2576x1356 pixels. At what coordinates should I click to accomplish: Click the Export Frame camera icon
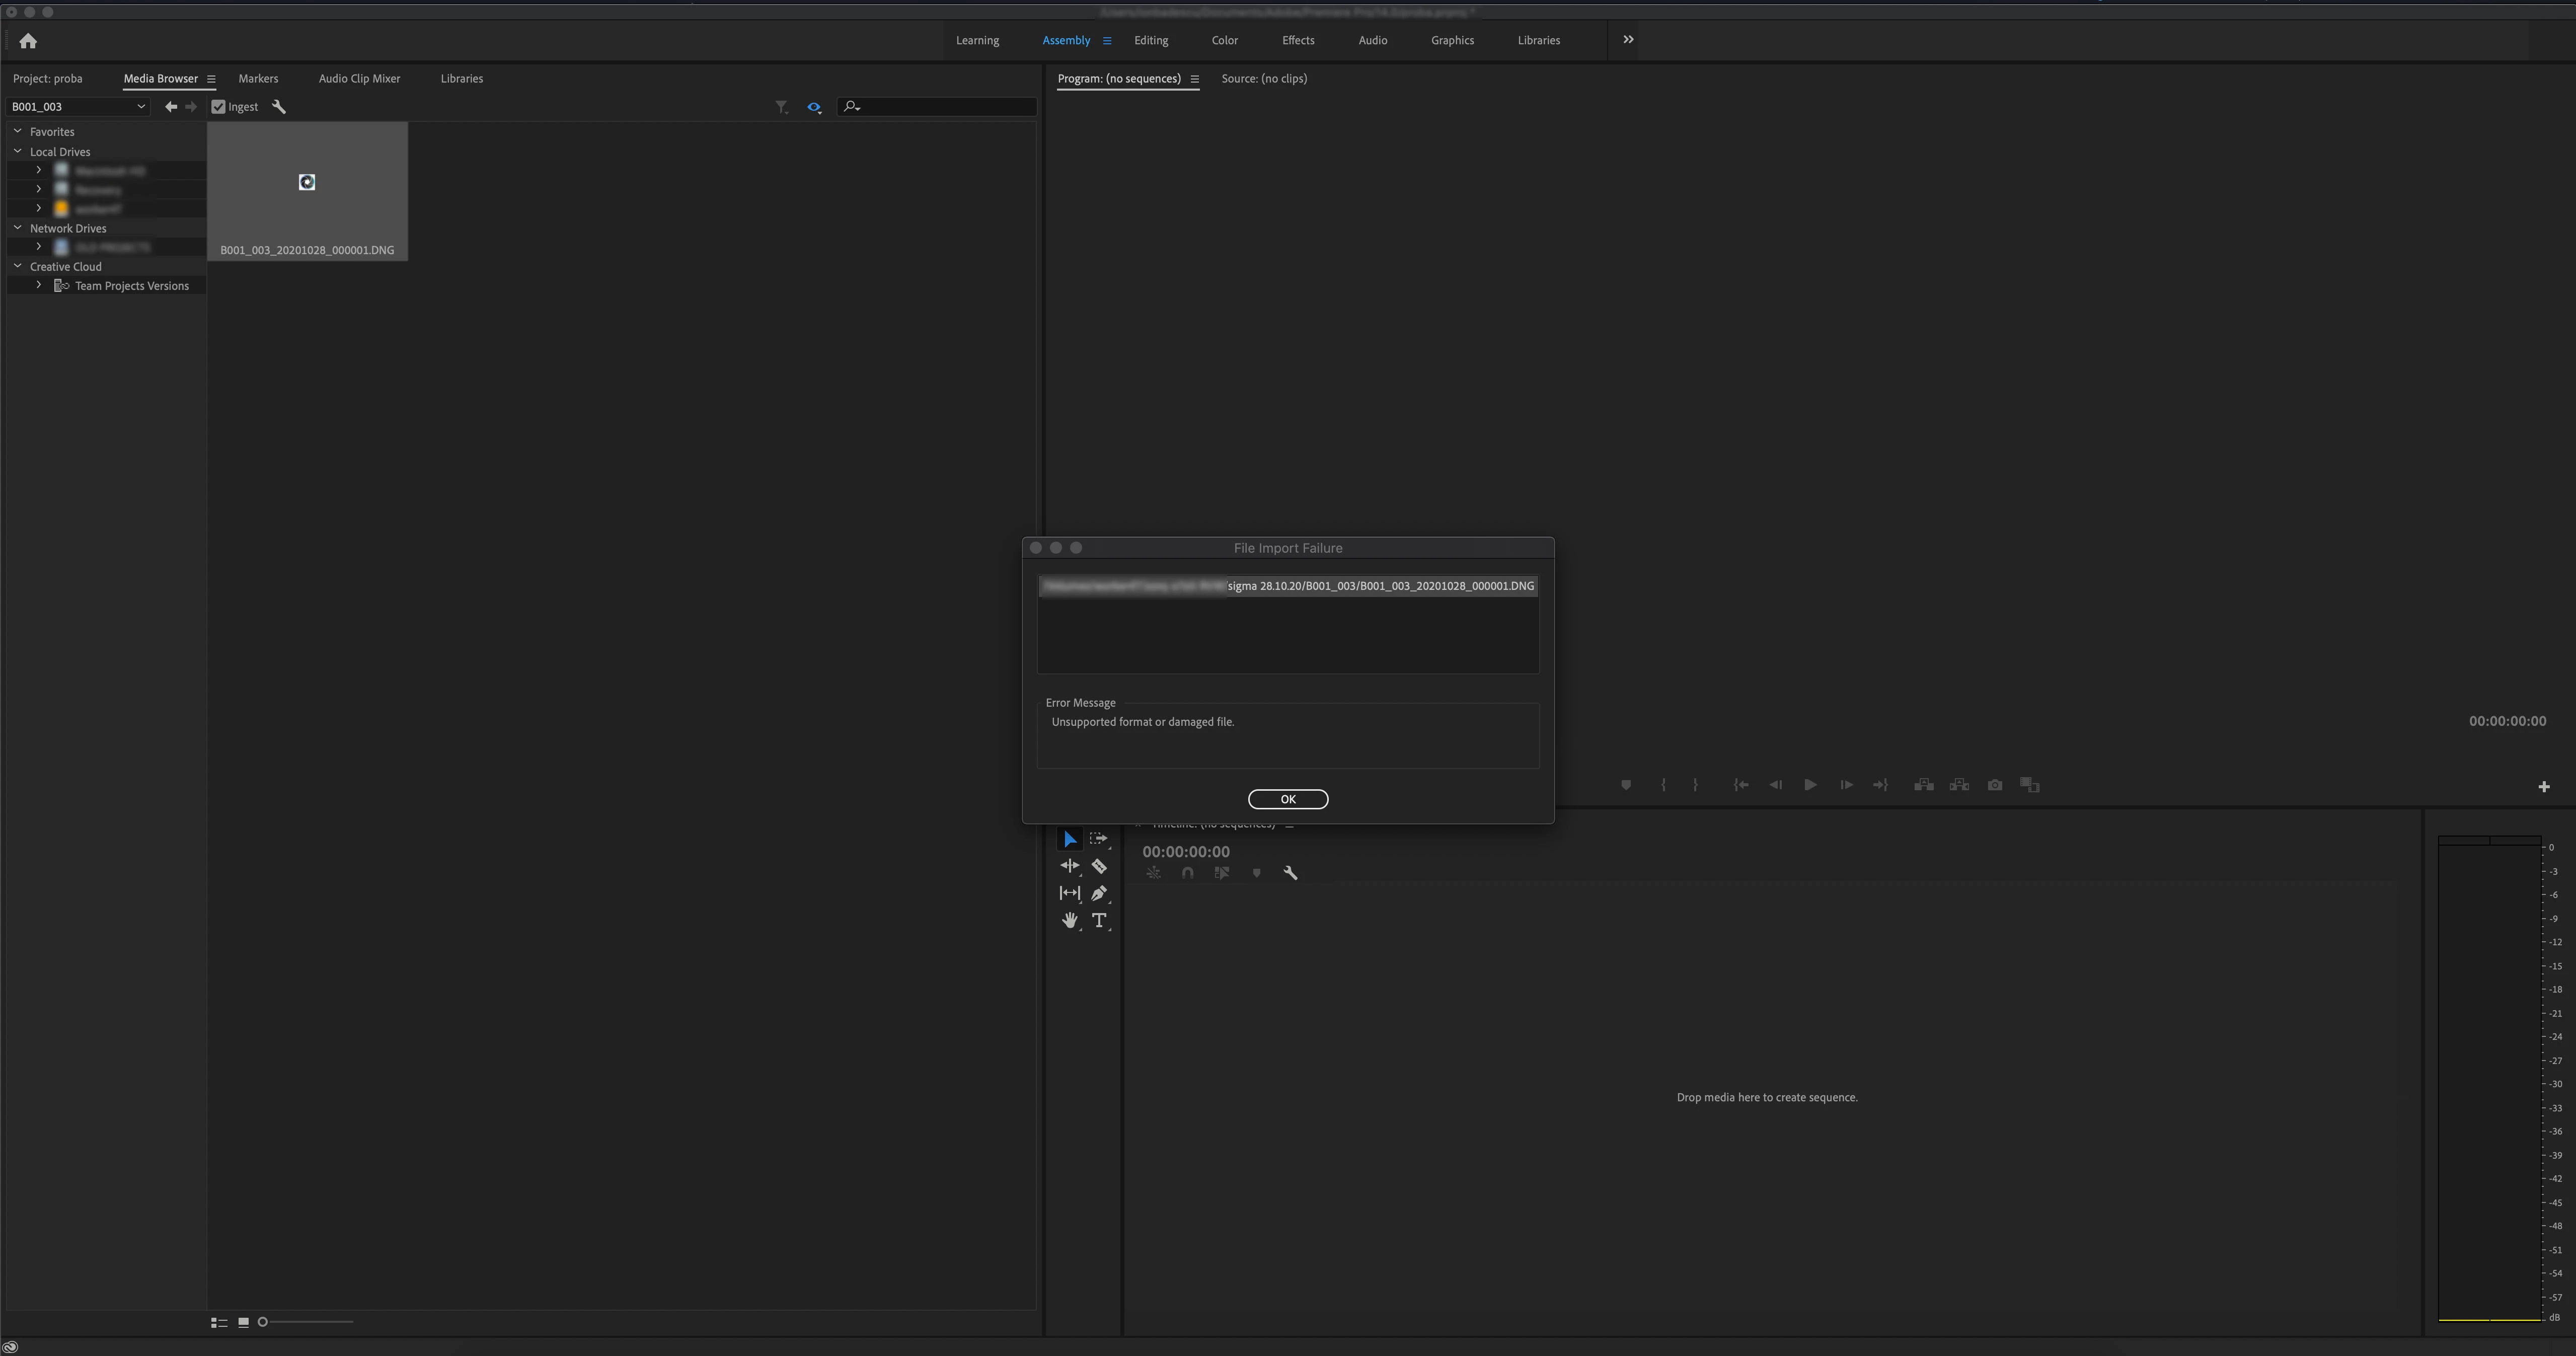(1994, 785)
